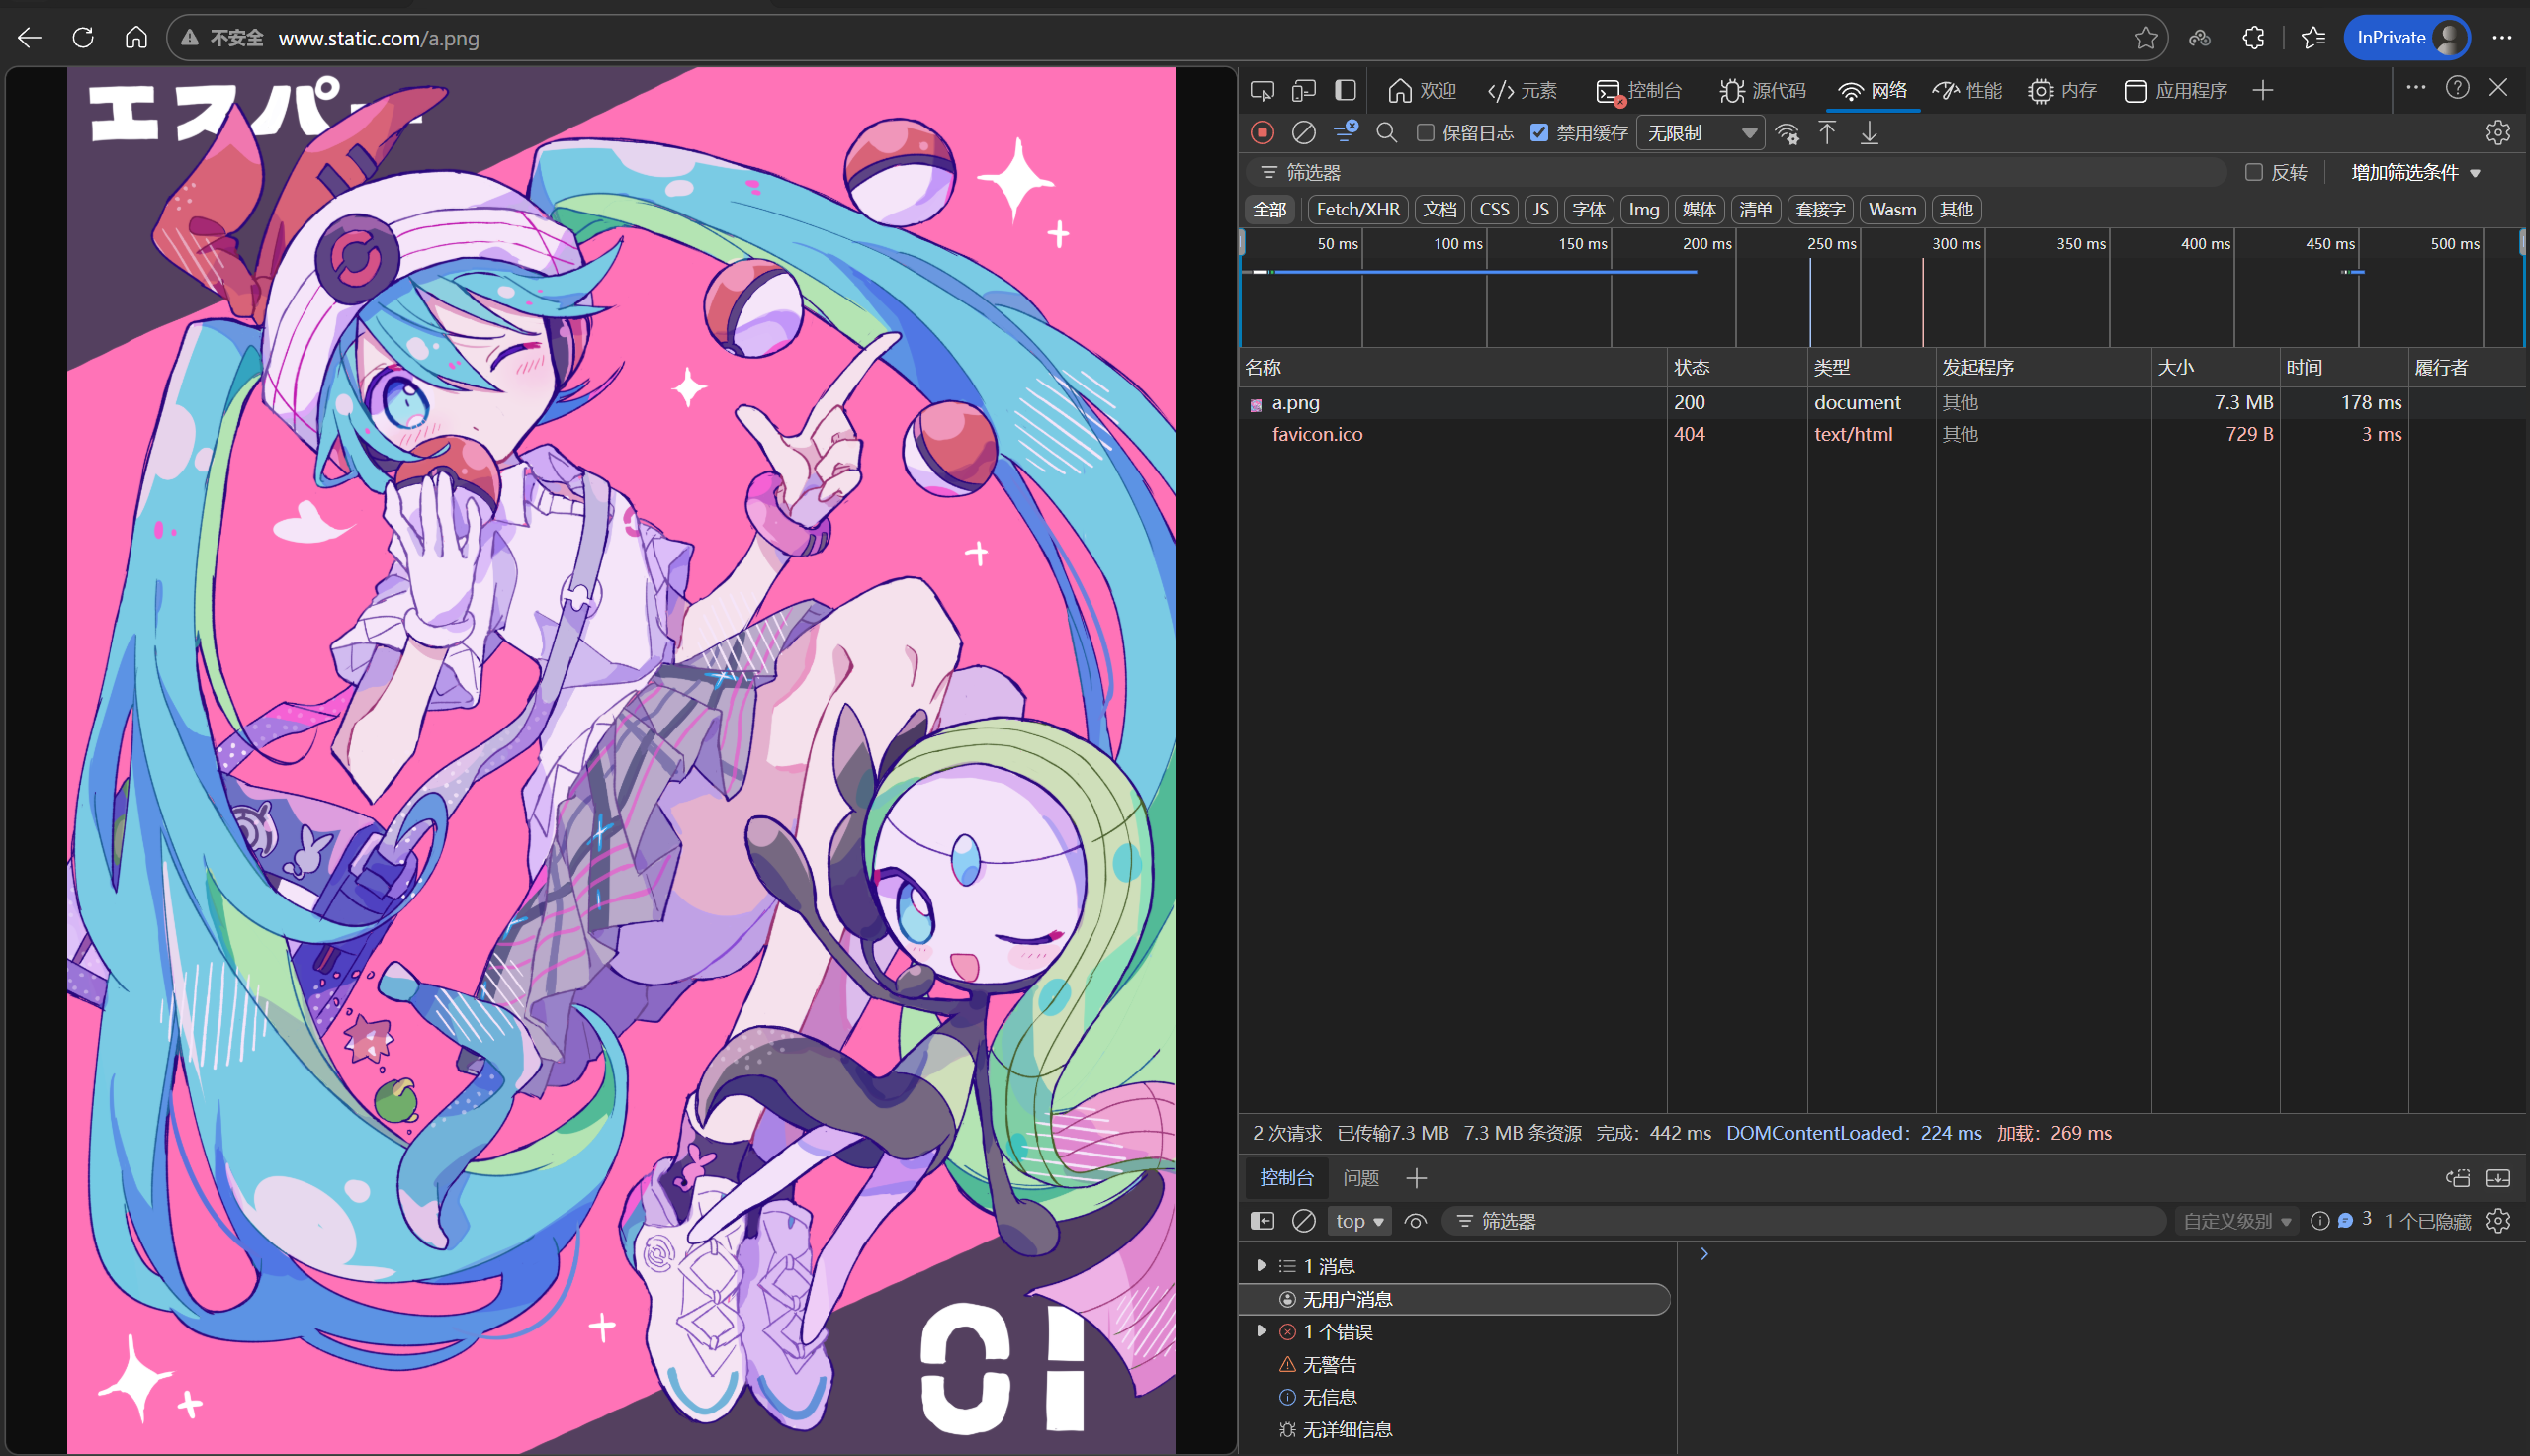2530x1456 pixels.
Task: Open the 问题 drawer tab
Action: pyautogui.click(x=1361, y=1178)
